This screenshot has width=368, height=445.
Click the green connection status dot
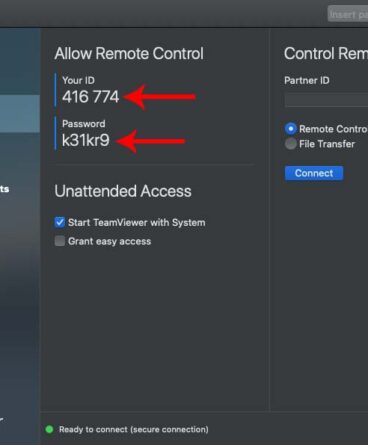(49, 429)
